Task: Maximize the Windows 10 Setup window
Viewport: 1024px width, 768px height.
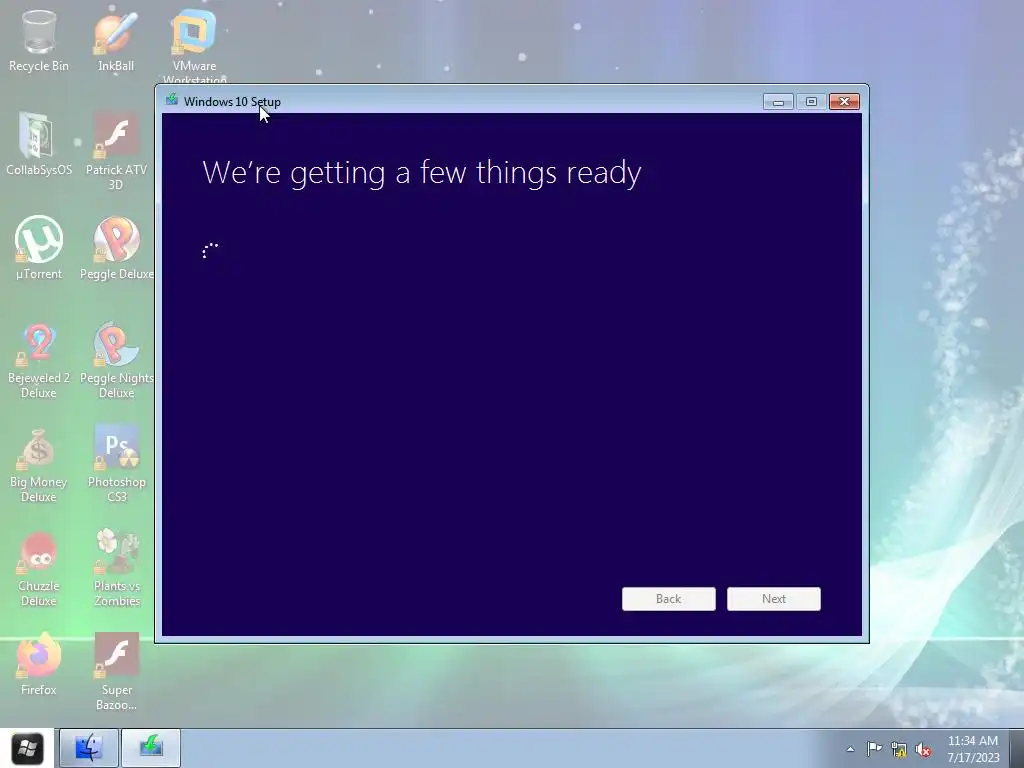Action: pos(811,102)
